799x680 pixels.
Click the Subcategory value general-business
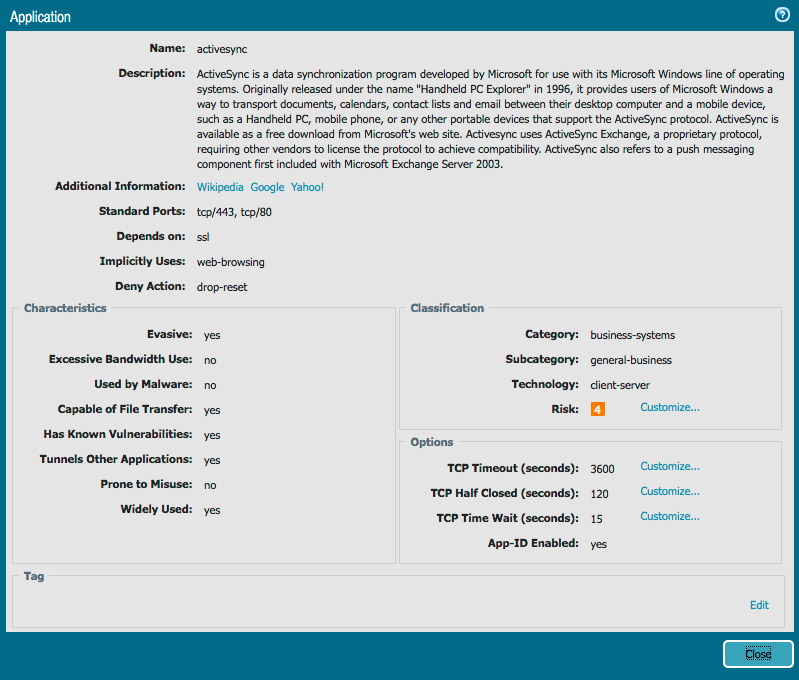coord(631,360)
